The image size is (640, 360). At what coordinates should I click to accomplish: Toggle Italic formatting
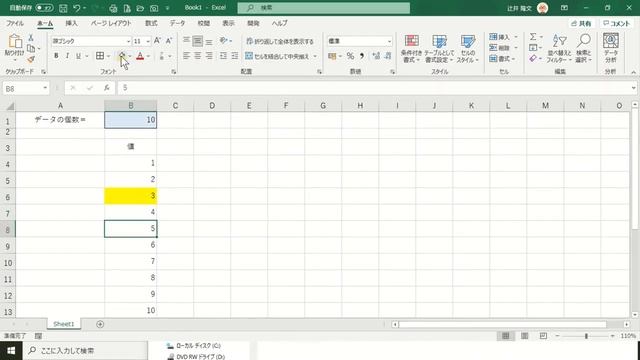tap(67, 56)
